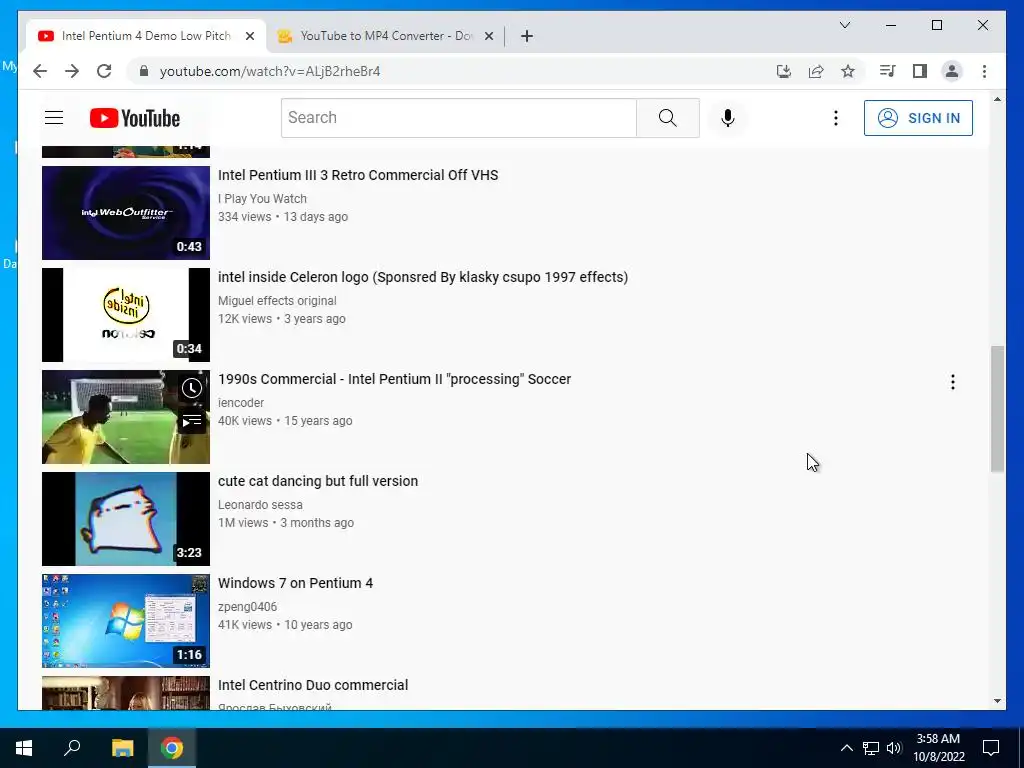
Task: Bookmark this tab with star
Action: tap(848, 71)
